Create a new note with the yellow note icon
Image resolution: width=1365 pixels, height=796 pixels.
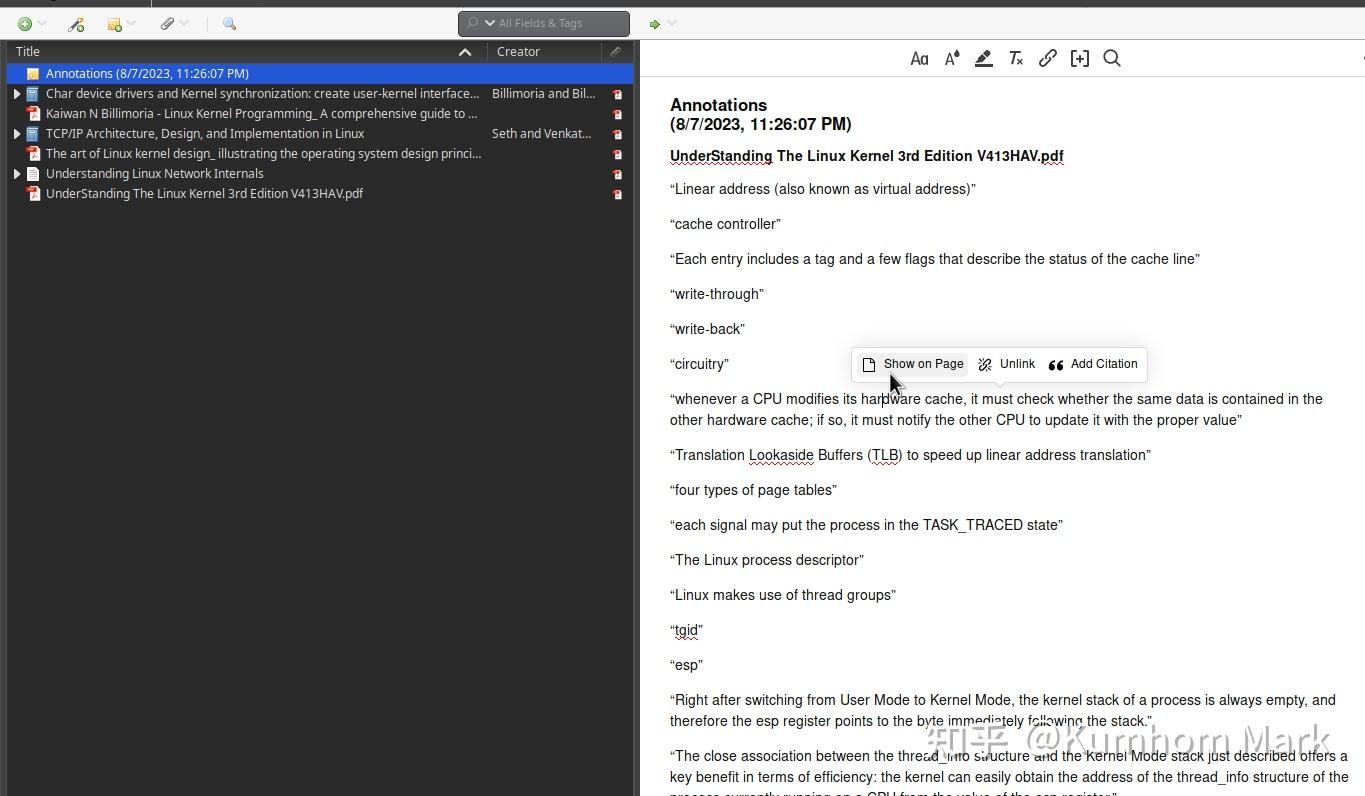[113, 23]
